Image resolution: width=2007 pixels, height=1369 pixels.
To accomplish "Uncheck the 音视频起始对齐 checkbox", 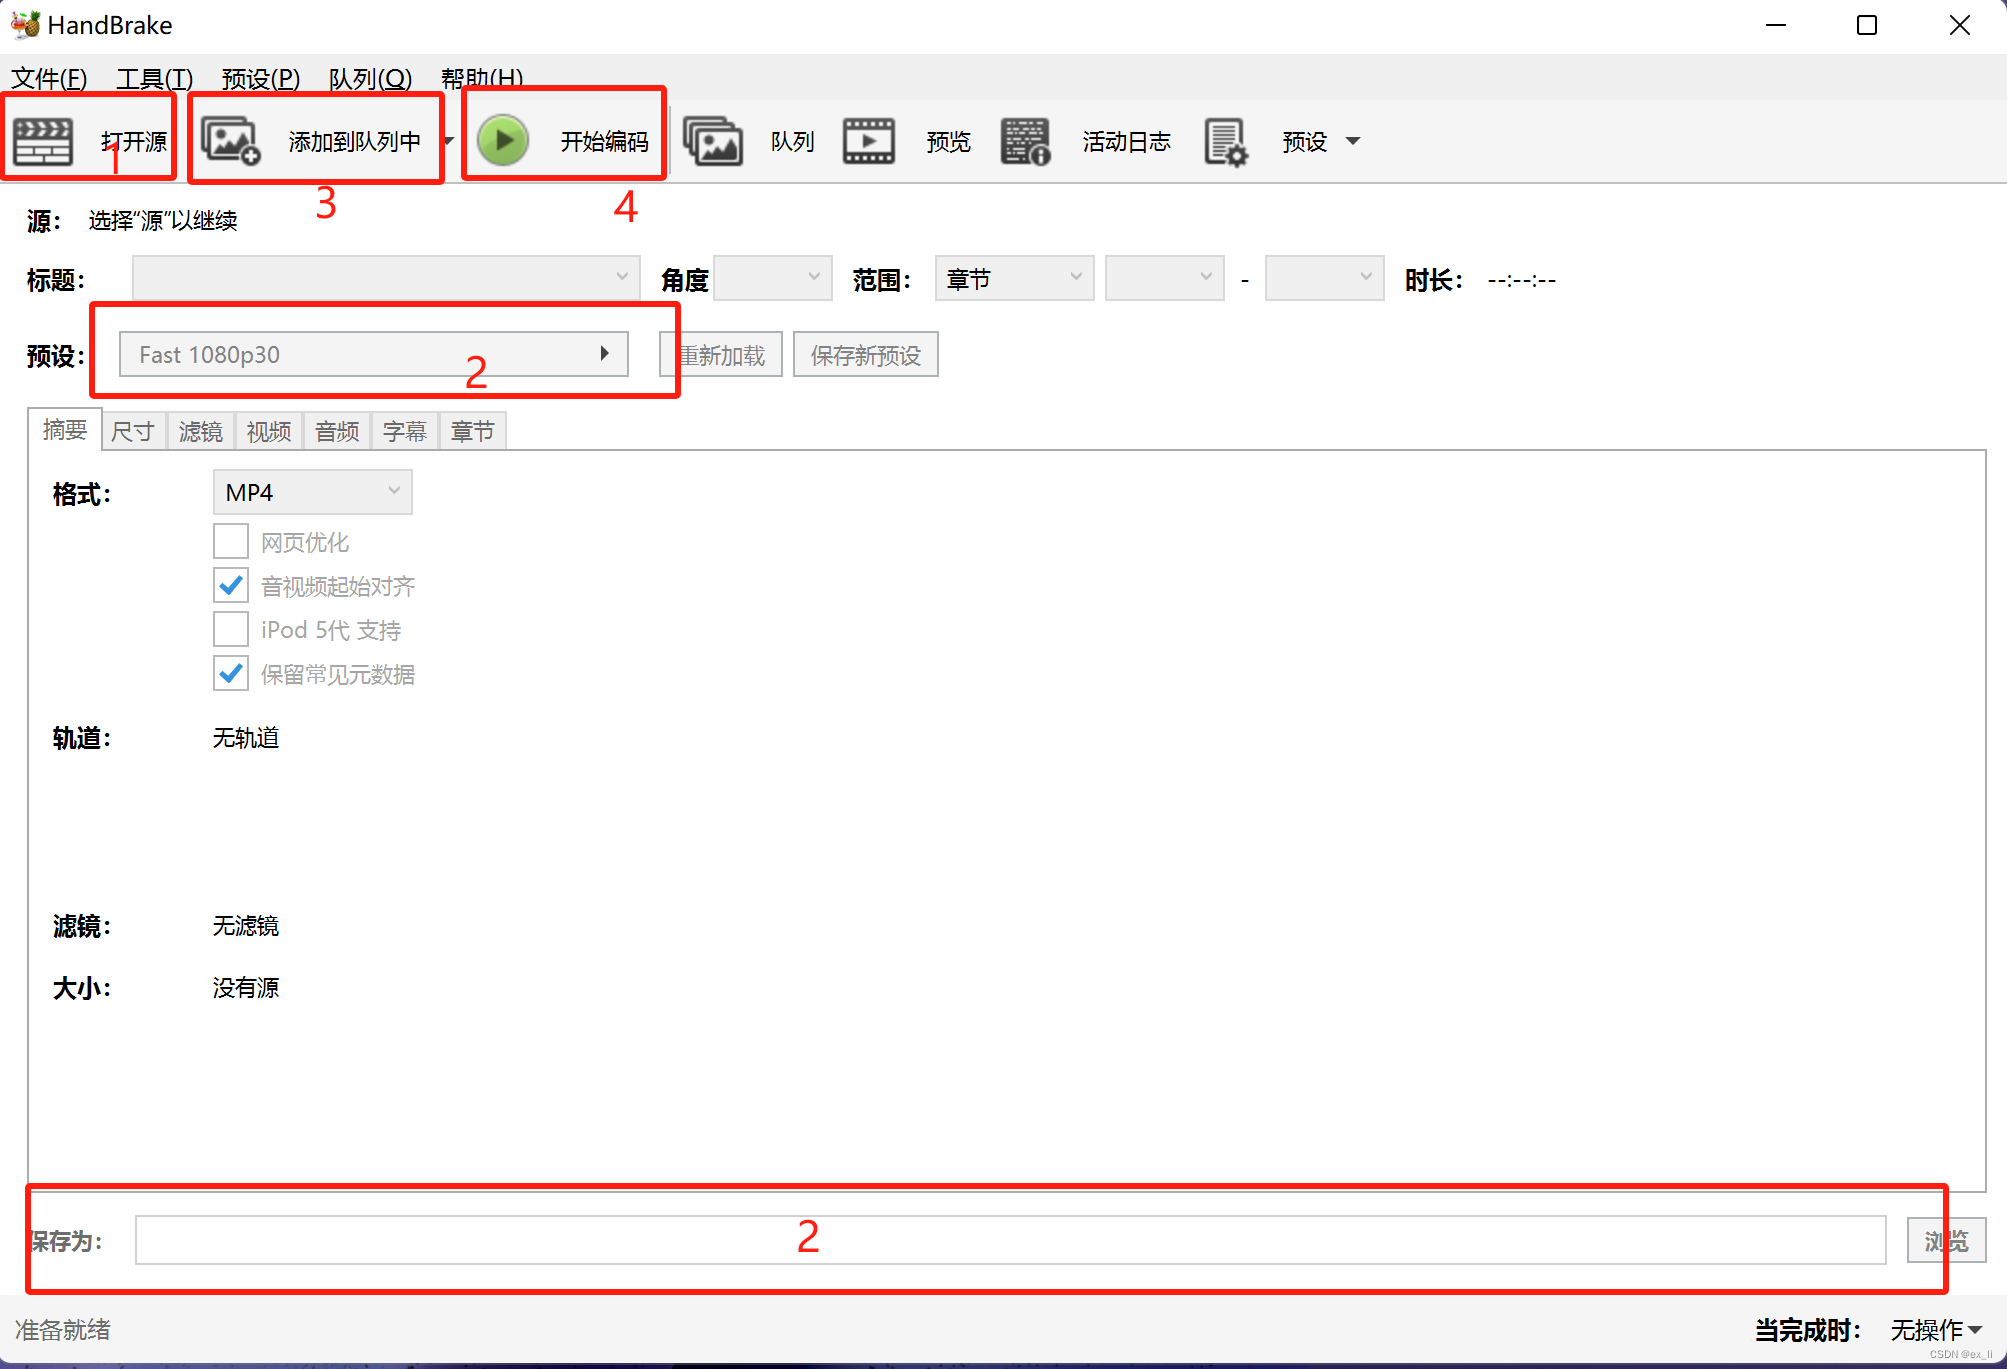I will pyautogui.click(x=231, y=586).
